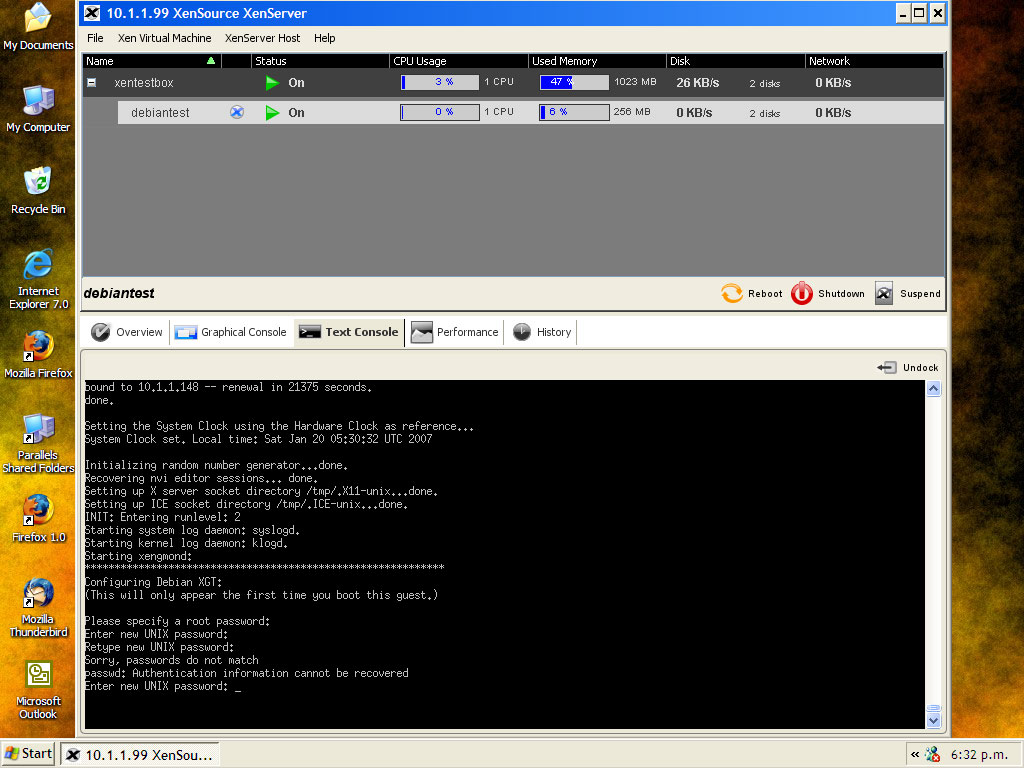Image resolution: width=1024 pixels, height=768 pixels.
Task: Open the Help menu
Action: 325,38
